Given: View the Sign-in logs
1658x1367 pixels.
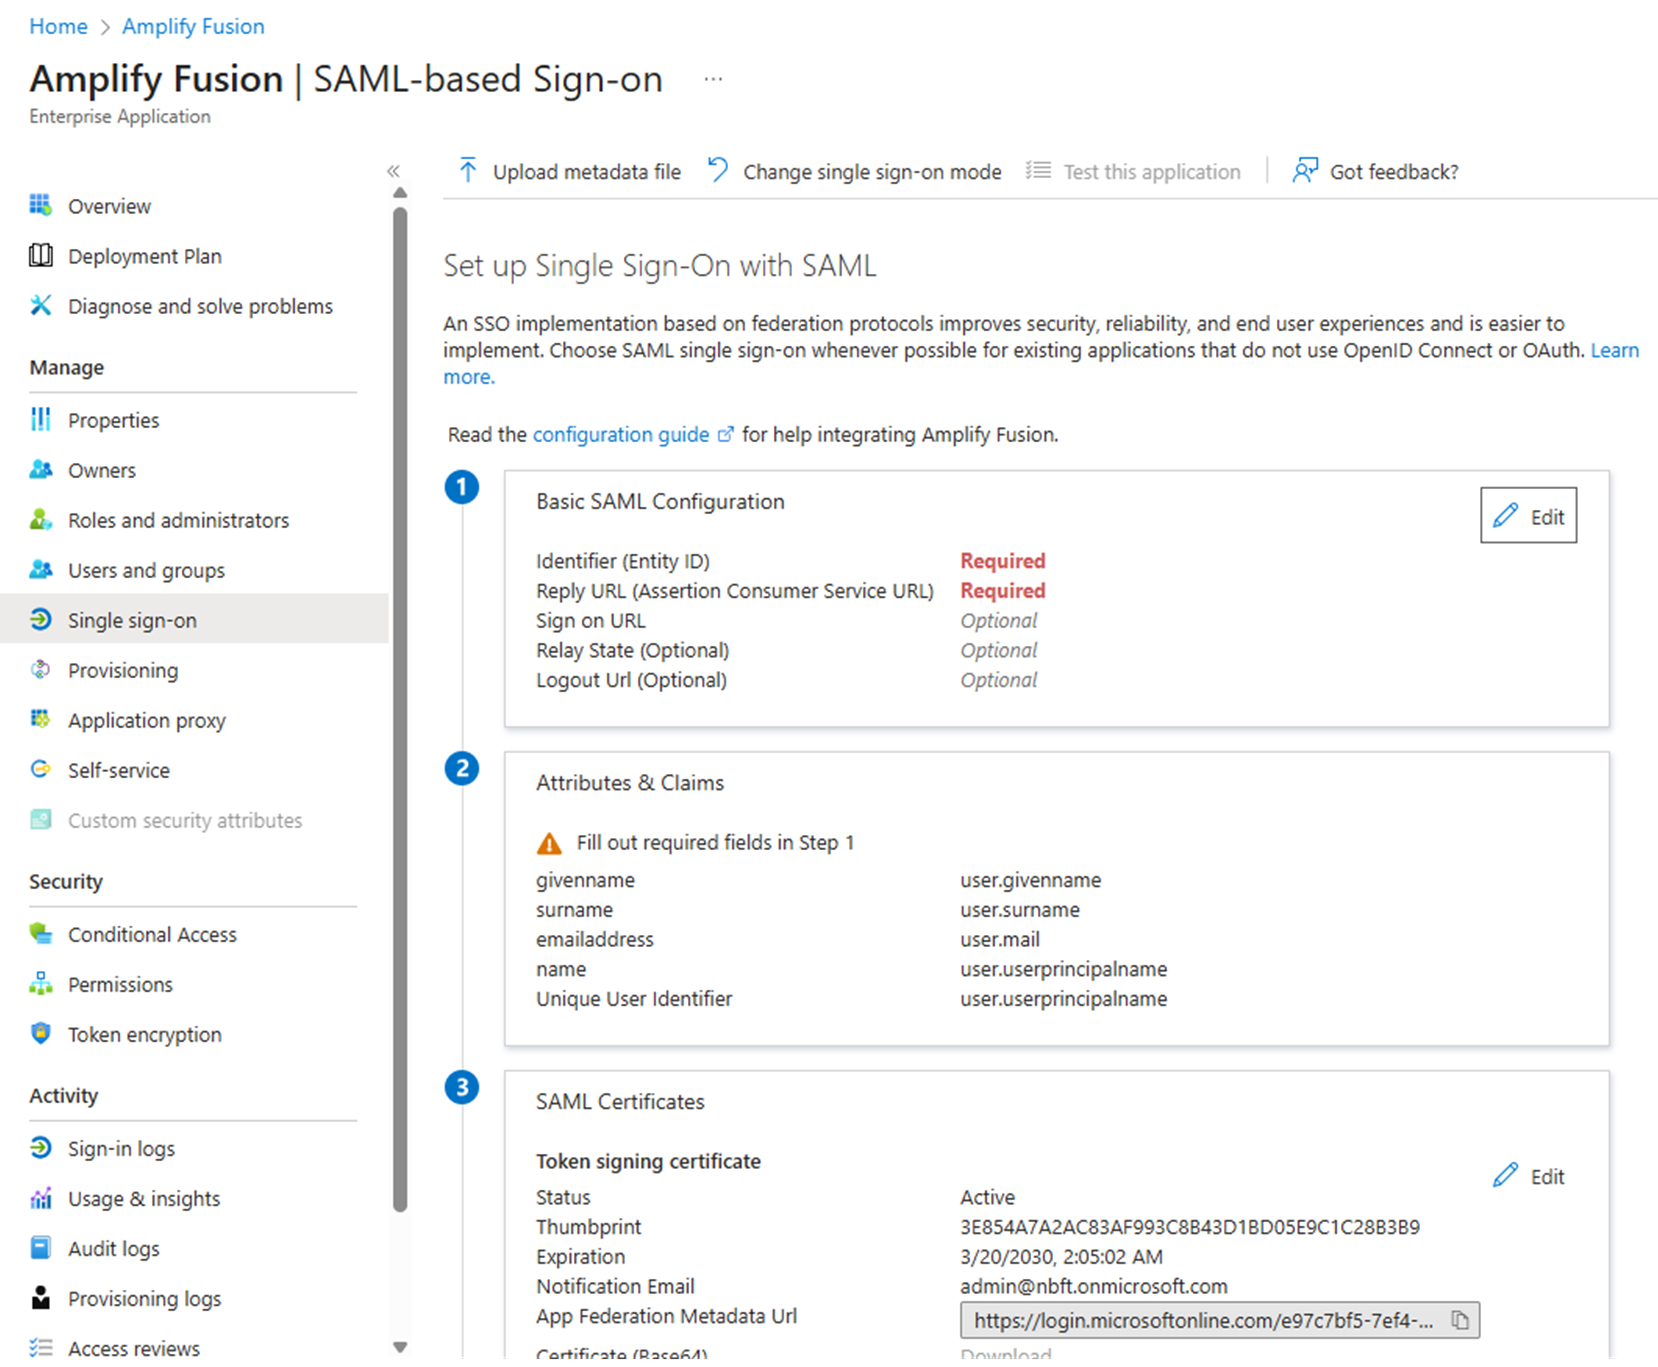Looking at the screenshot, I should 121,1148.
